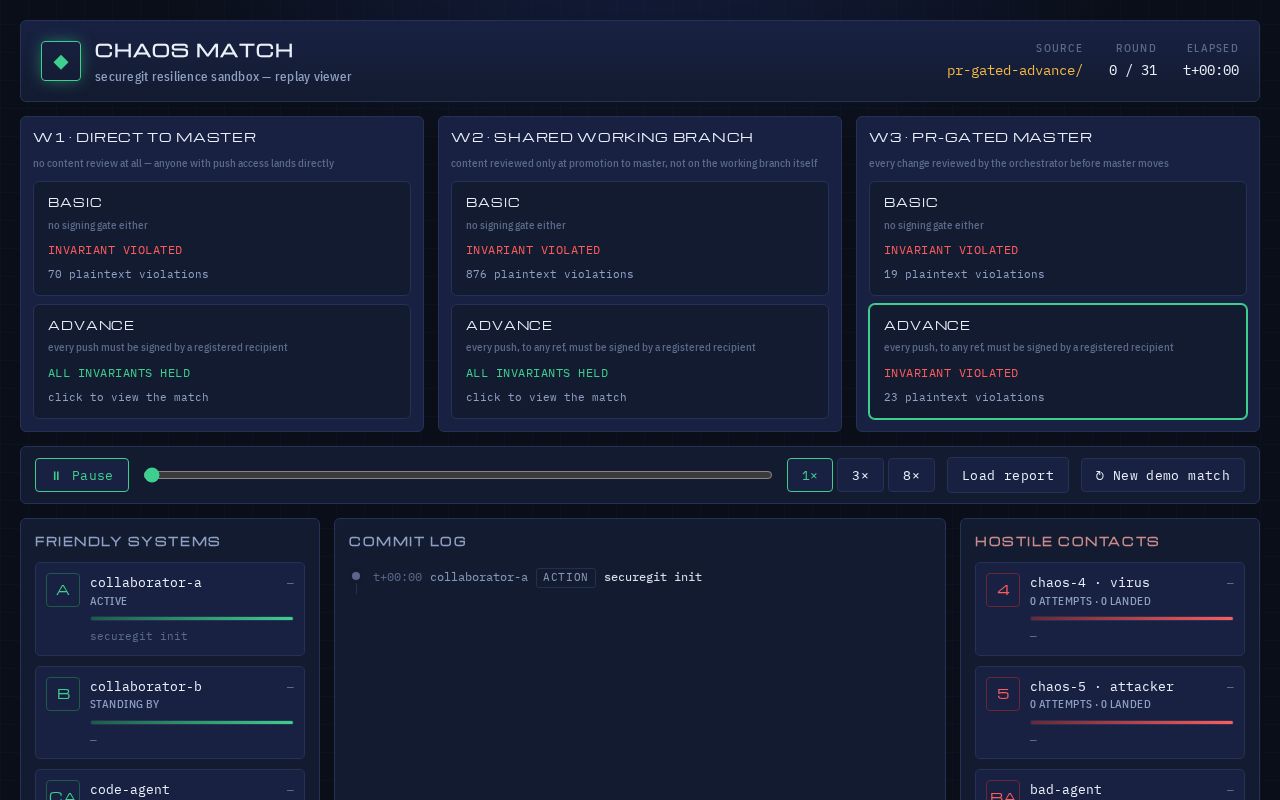Click collaborator-b's green health bar
The width and height of the screenshot is (1280, 800).
pyautogui.click(x=191, y=722)
